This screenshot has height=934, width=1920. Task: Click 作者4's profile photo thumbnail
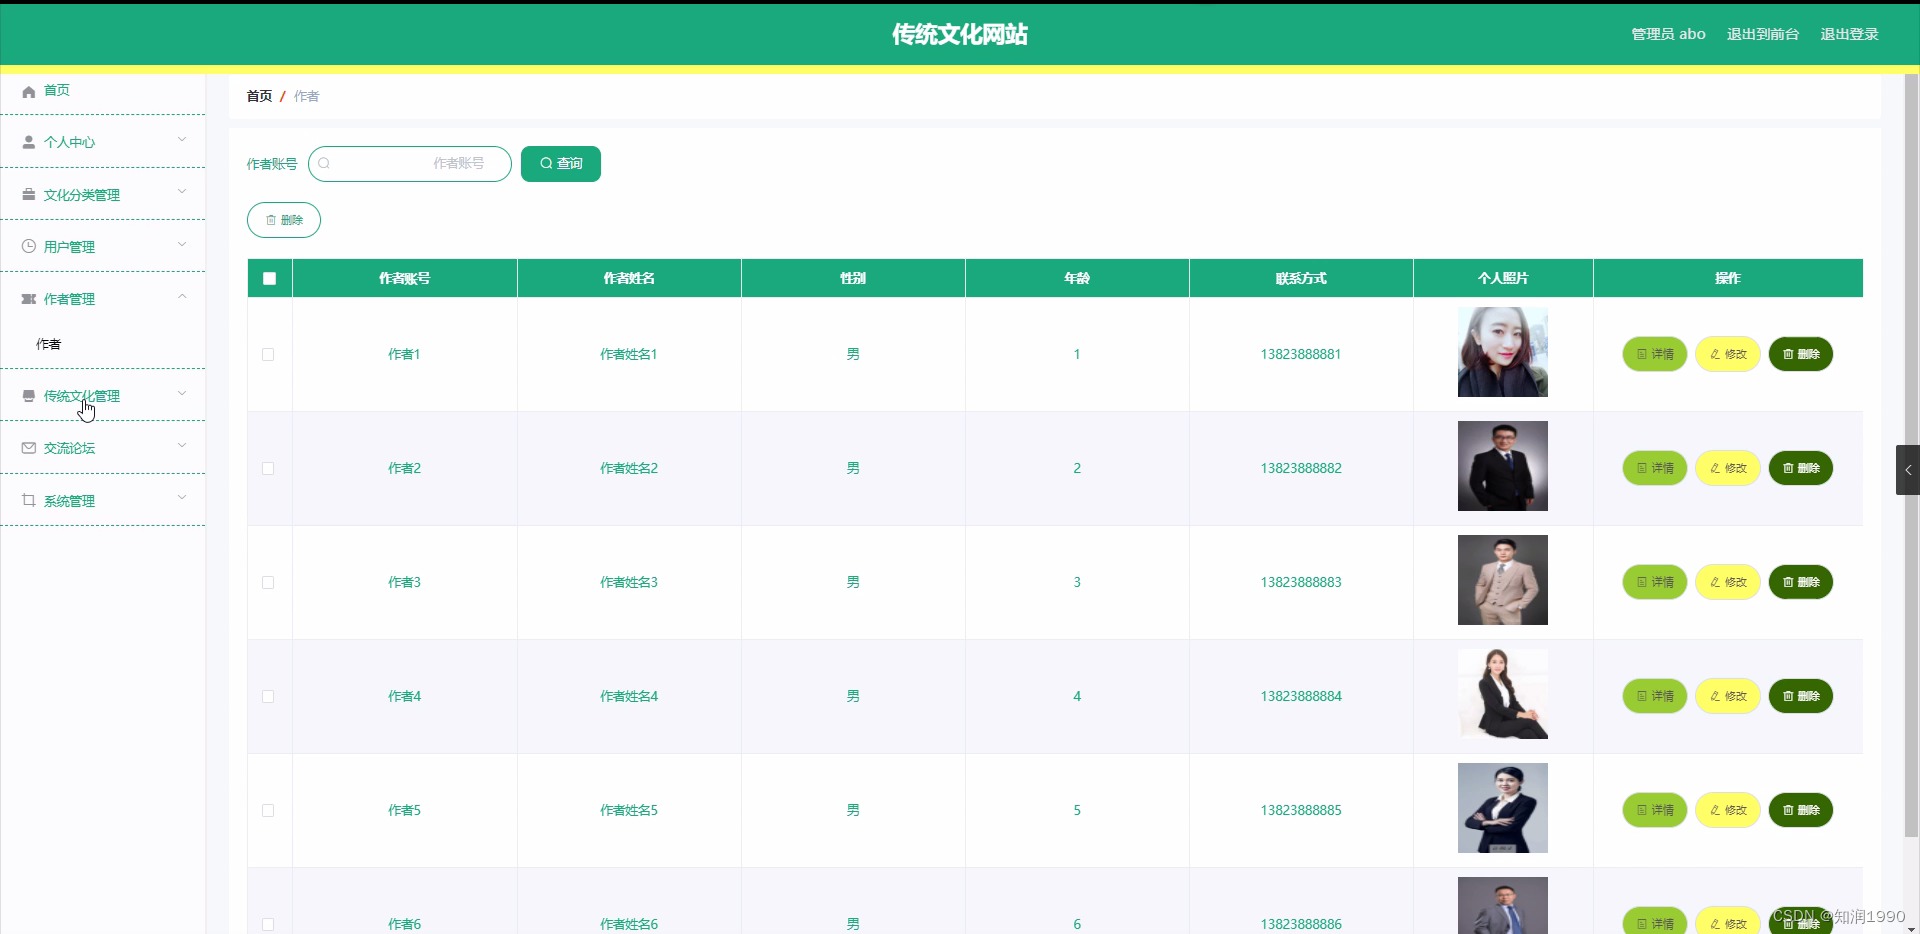[1501, 694]
